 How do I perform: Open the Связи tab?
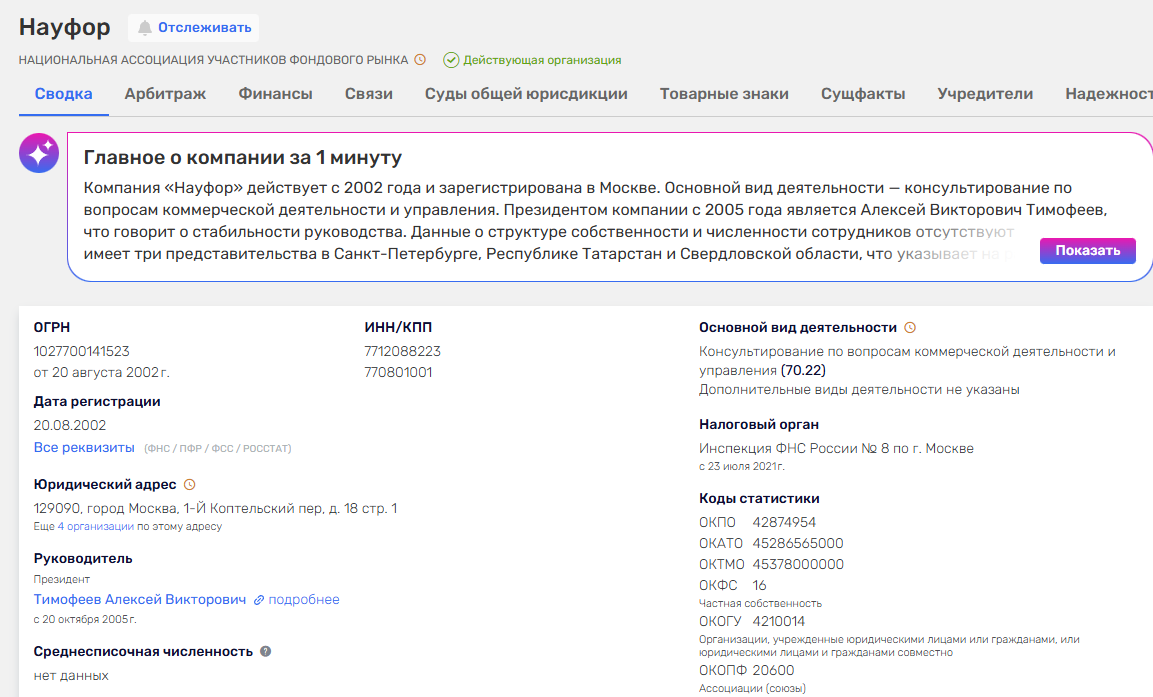368,94
